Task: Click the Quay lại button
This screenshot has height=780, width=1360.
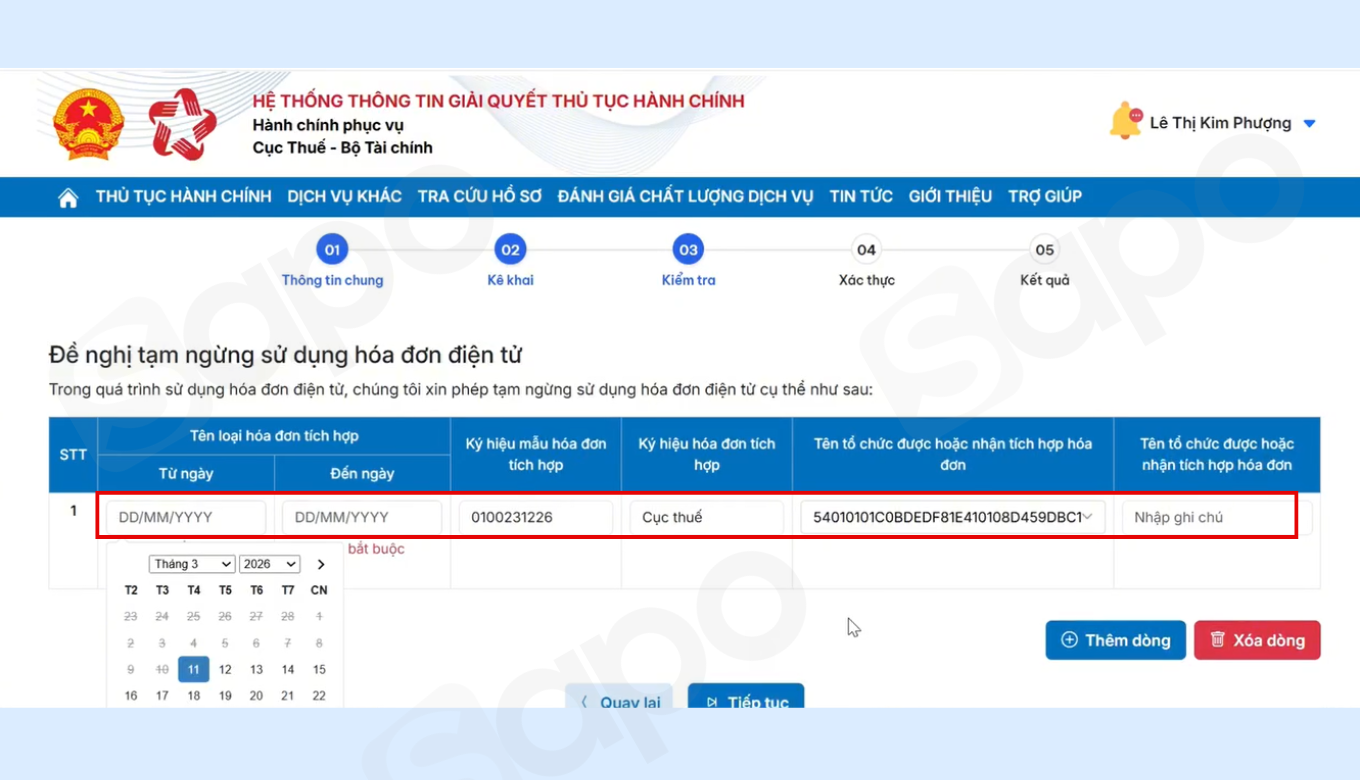Action: (622, 703)
